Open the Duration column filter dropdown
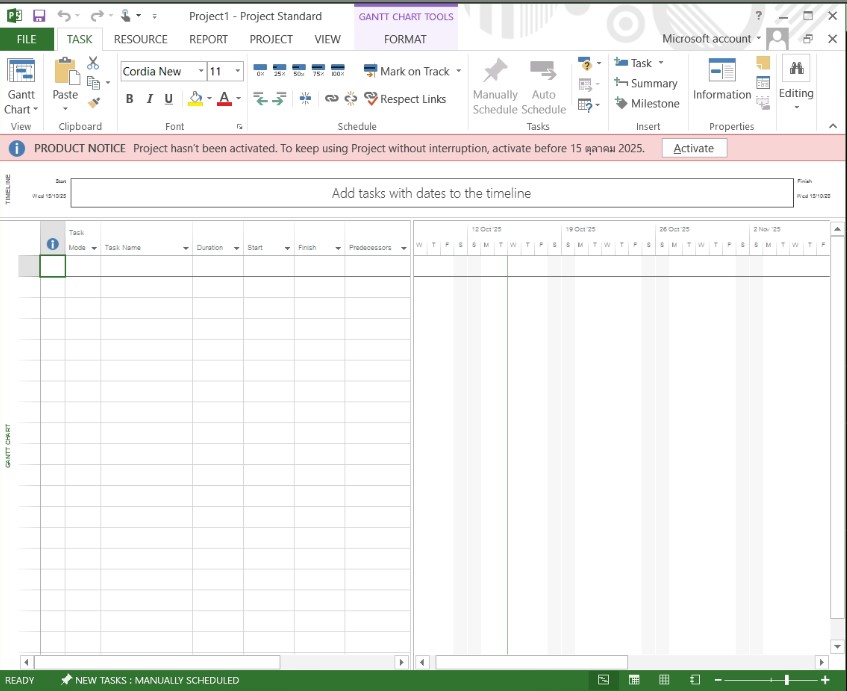Viewport: 847px width, 691px height. [x=237, y=248]
